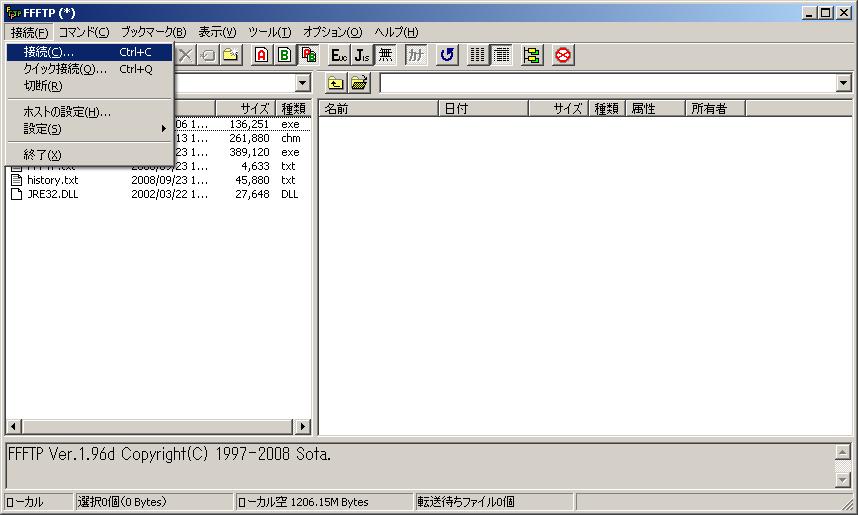
Task: Select history.txt in local list
Action: (53, 180)
